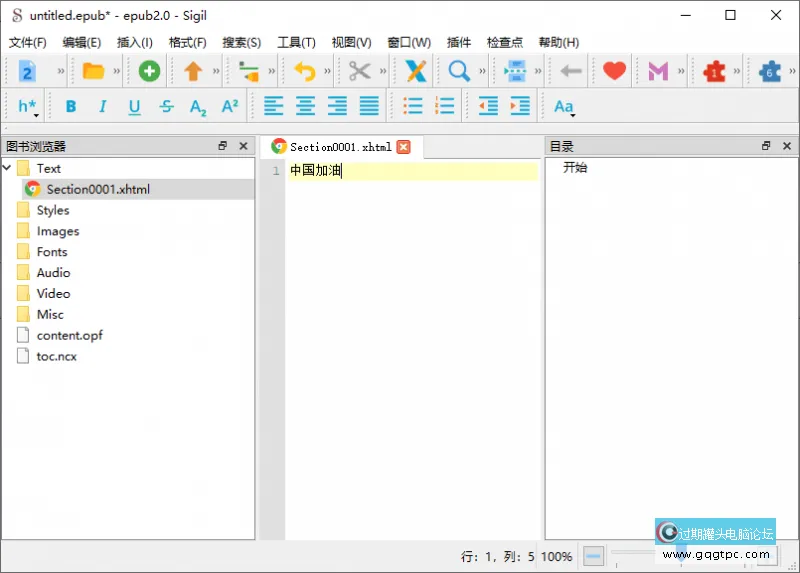Viewport: 800px width, 573px height.
Task: Run blue plugin 6 puzzle icon
Action: tap(770, 71)
